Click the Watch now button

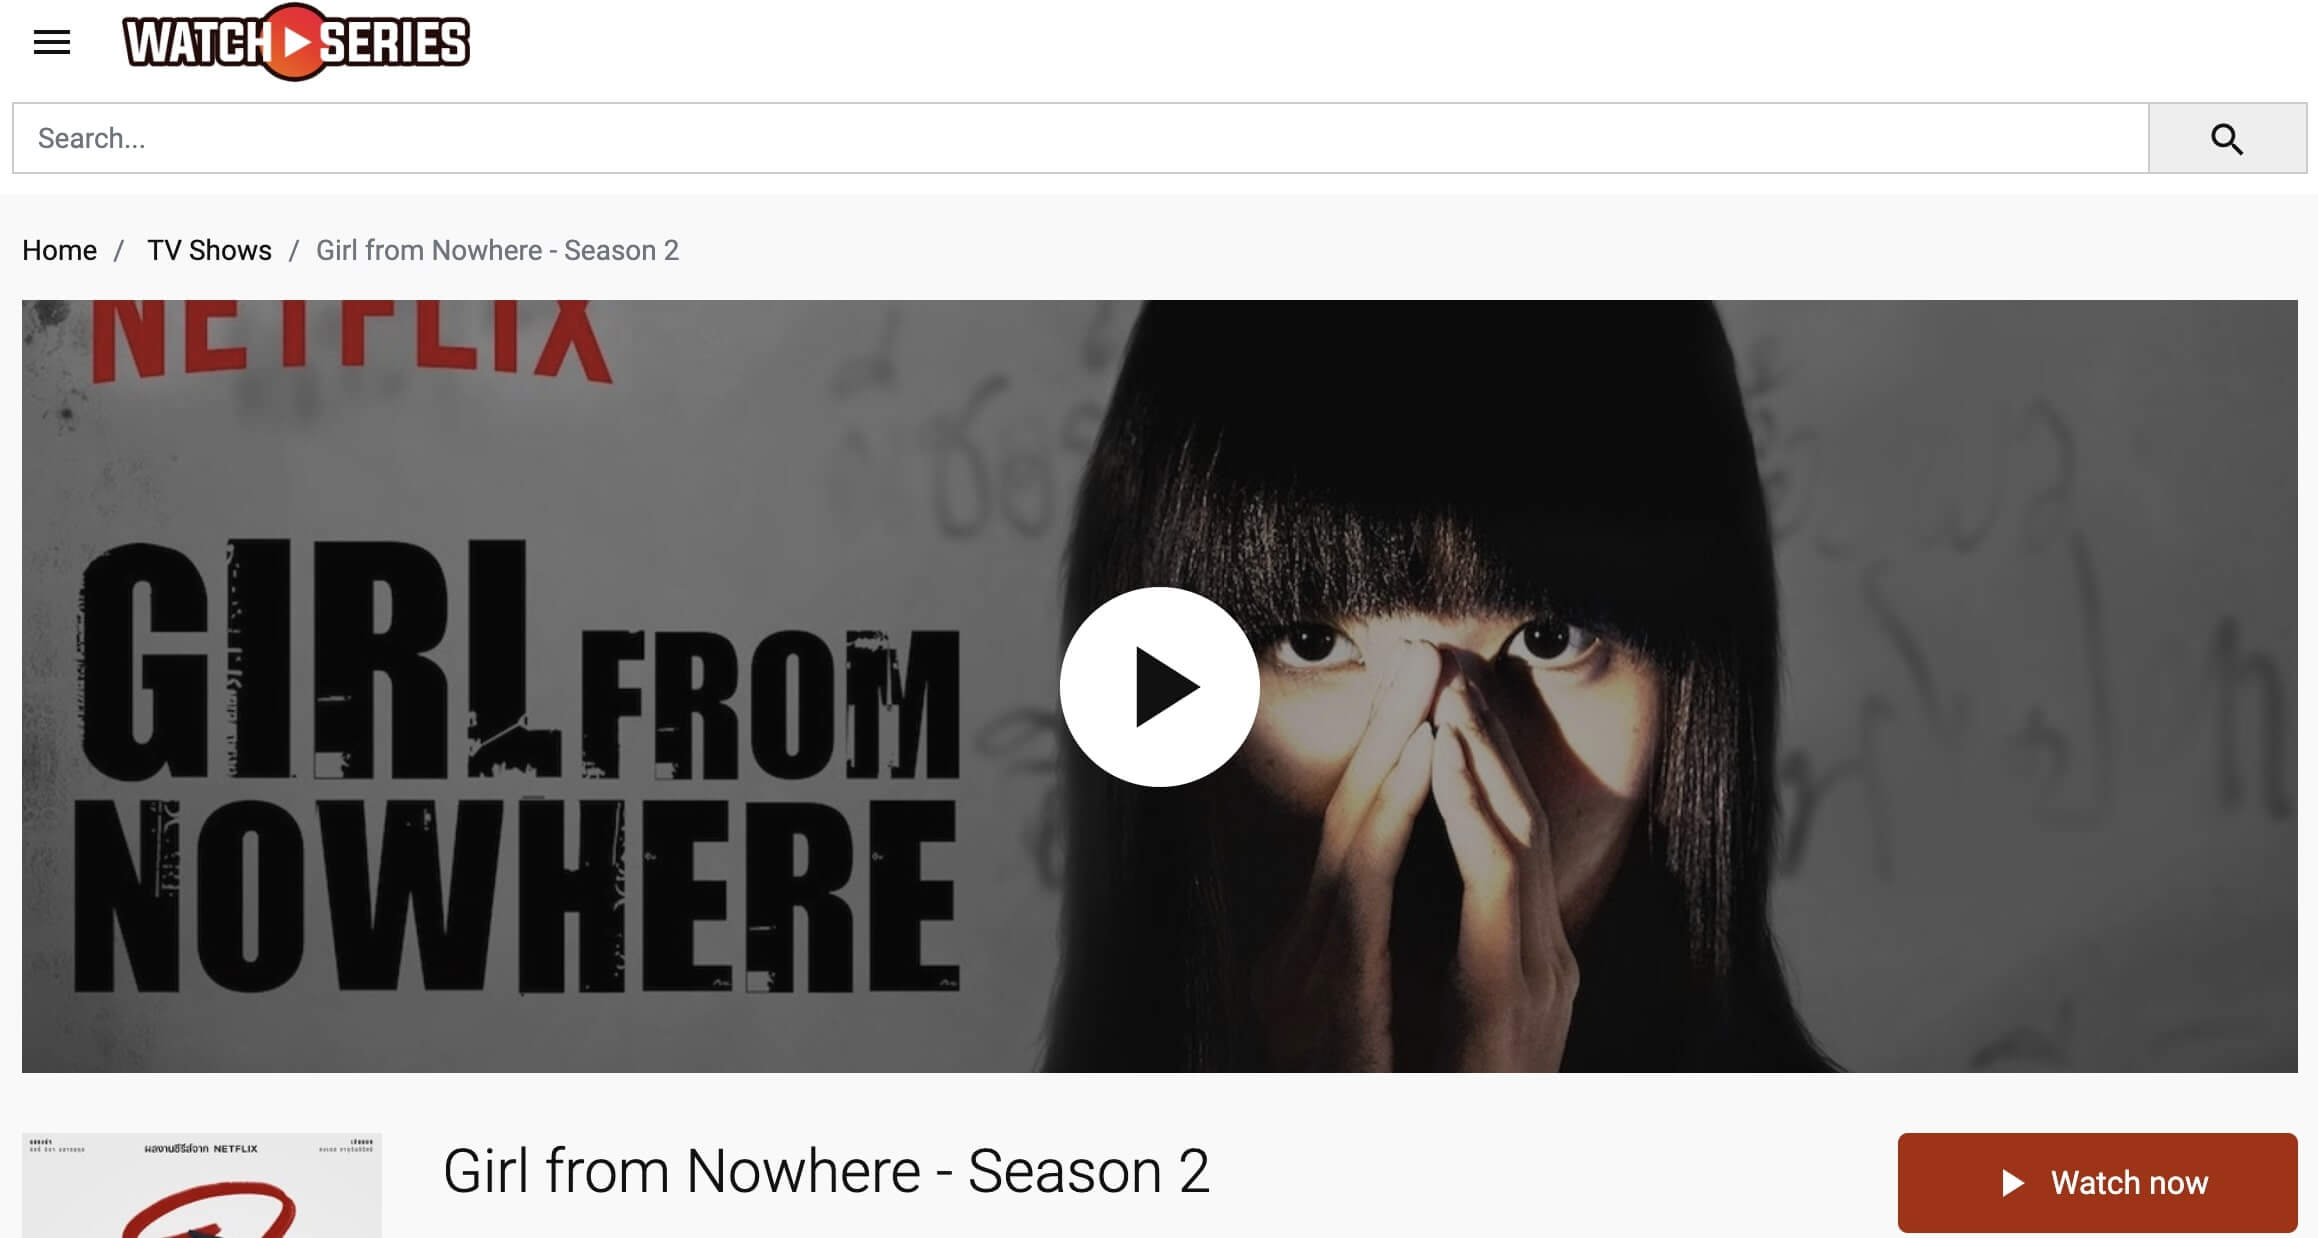pos(2097,1182)
